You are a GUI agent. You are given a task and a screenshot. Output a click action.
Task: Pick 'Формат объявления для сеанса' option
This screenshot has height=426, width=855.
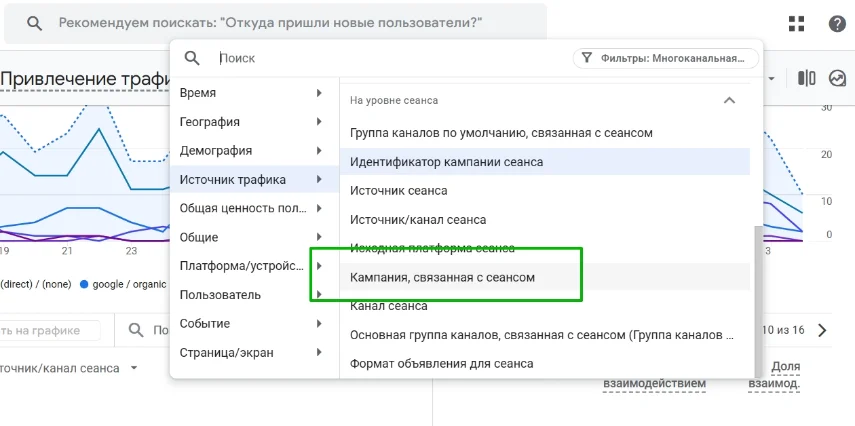click(441, 364)
